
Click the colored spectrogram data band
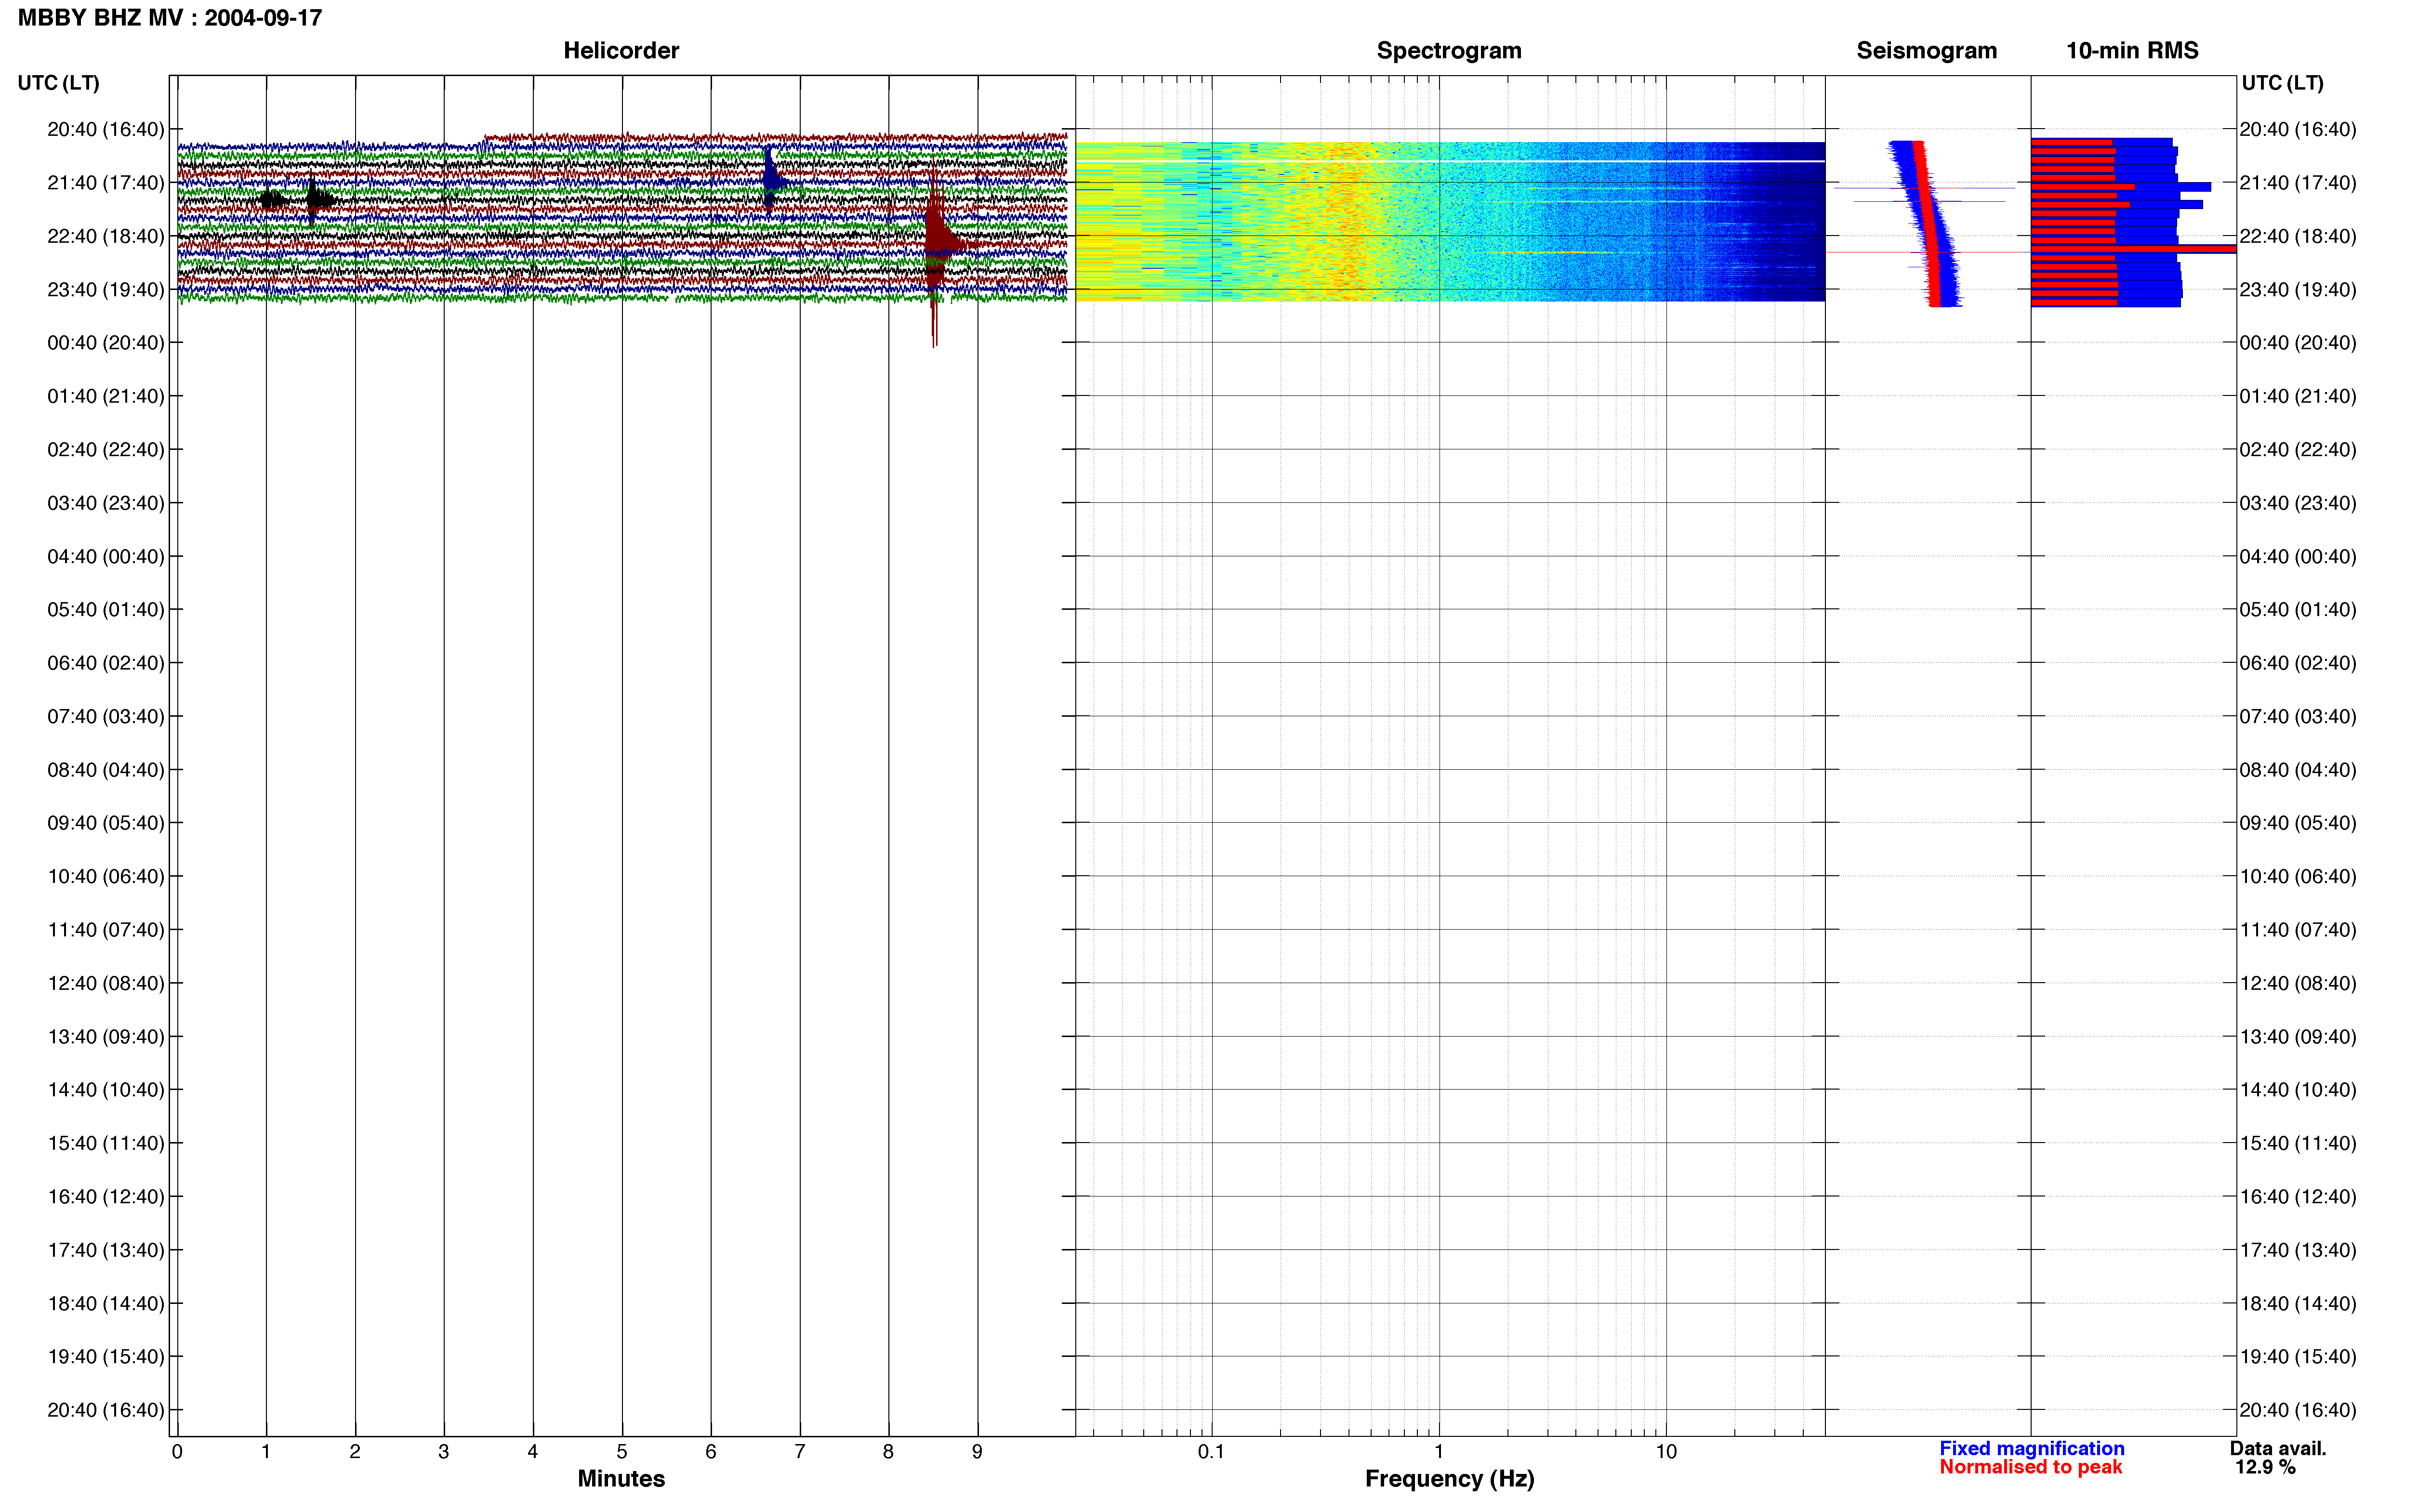click(1450, 221)
